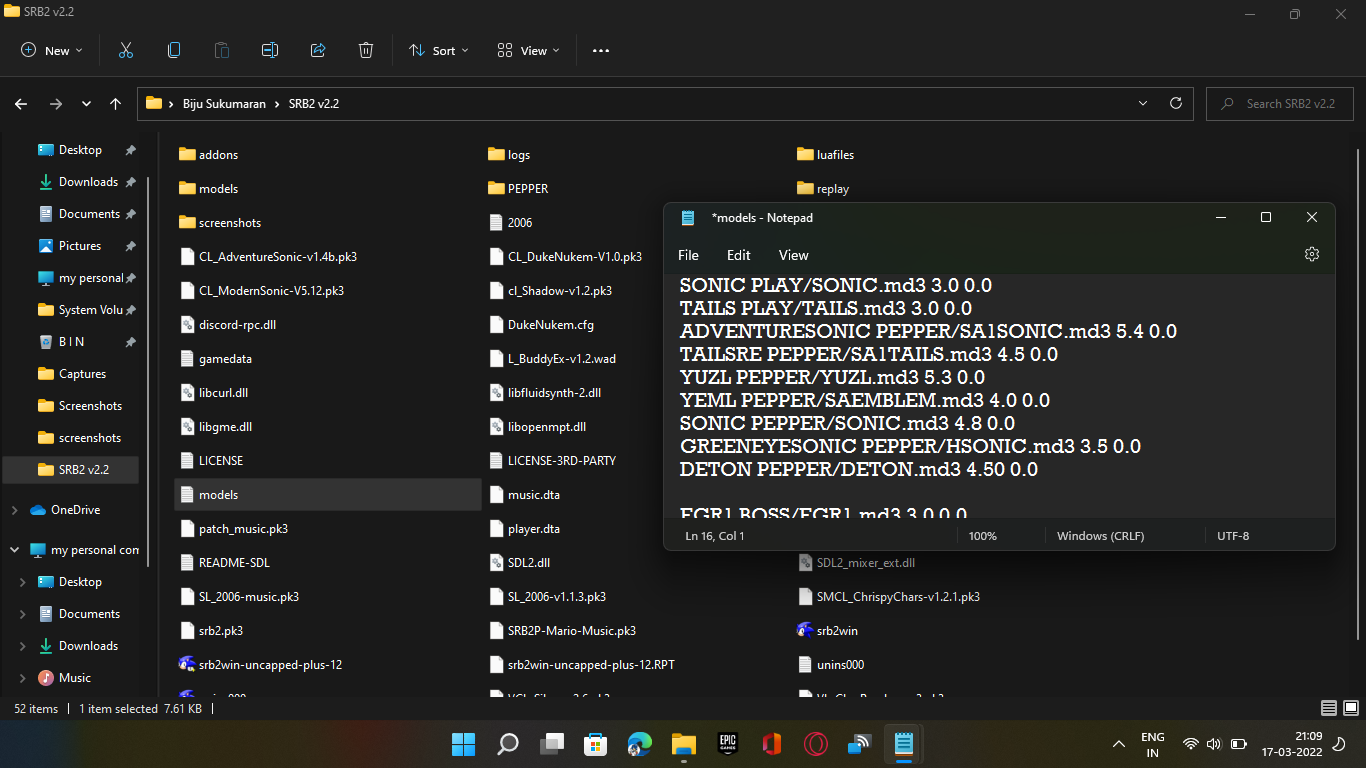Click Windows (CRLF) line ending status
Viewport: 1366px width, 768px height.
[1103, 536]
